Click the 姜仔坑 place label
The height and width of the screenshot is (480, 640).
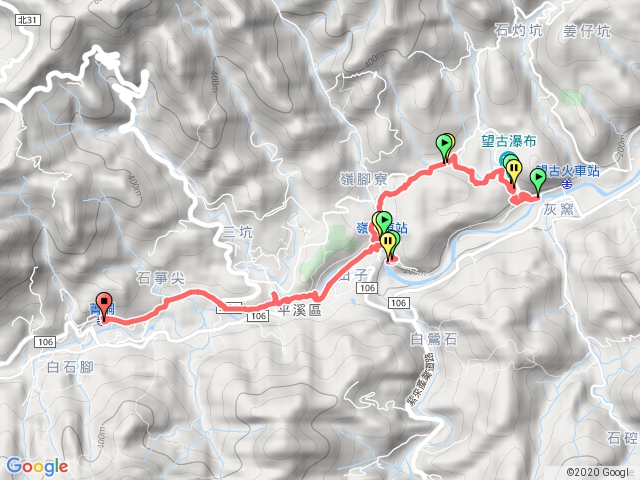point(587,31)
